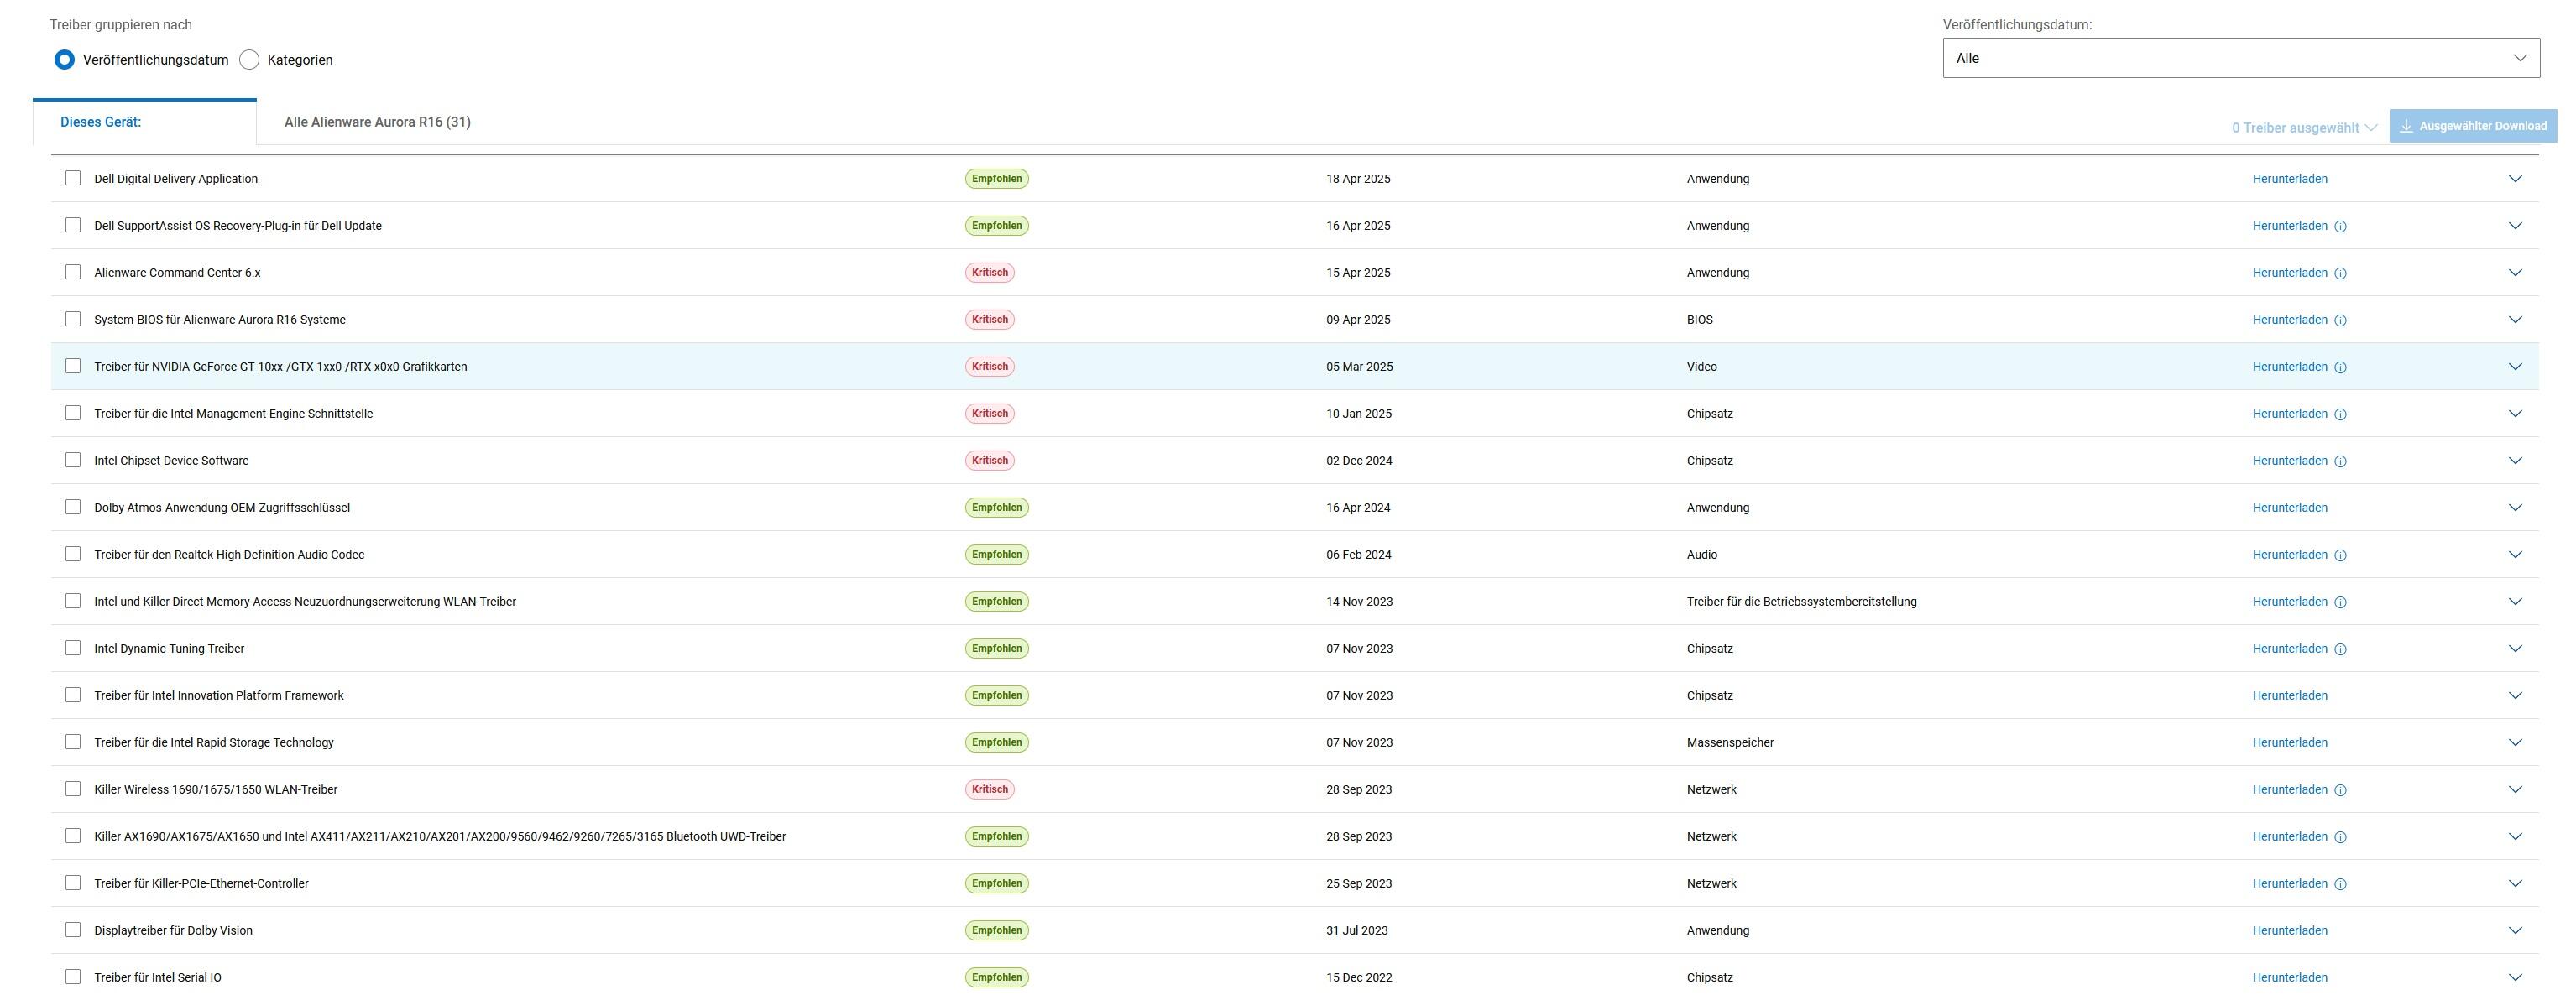Check the Dell Digital Delivery Application checkbox
The width and height of the screenshot is (2576, 995).
[73, 178]
